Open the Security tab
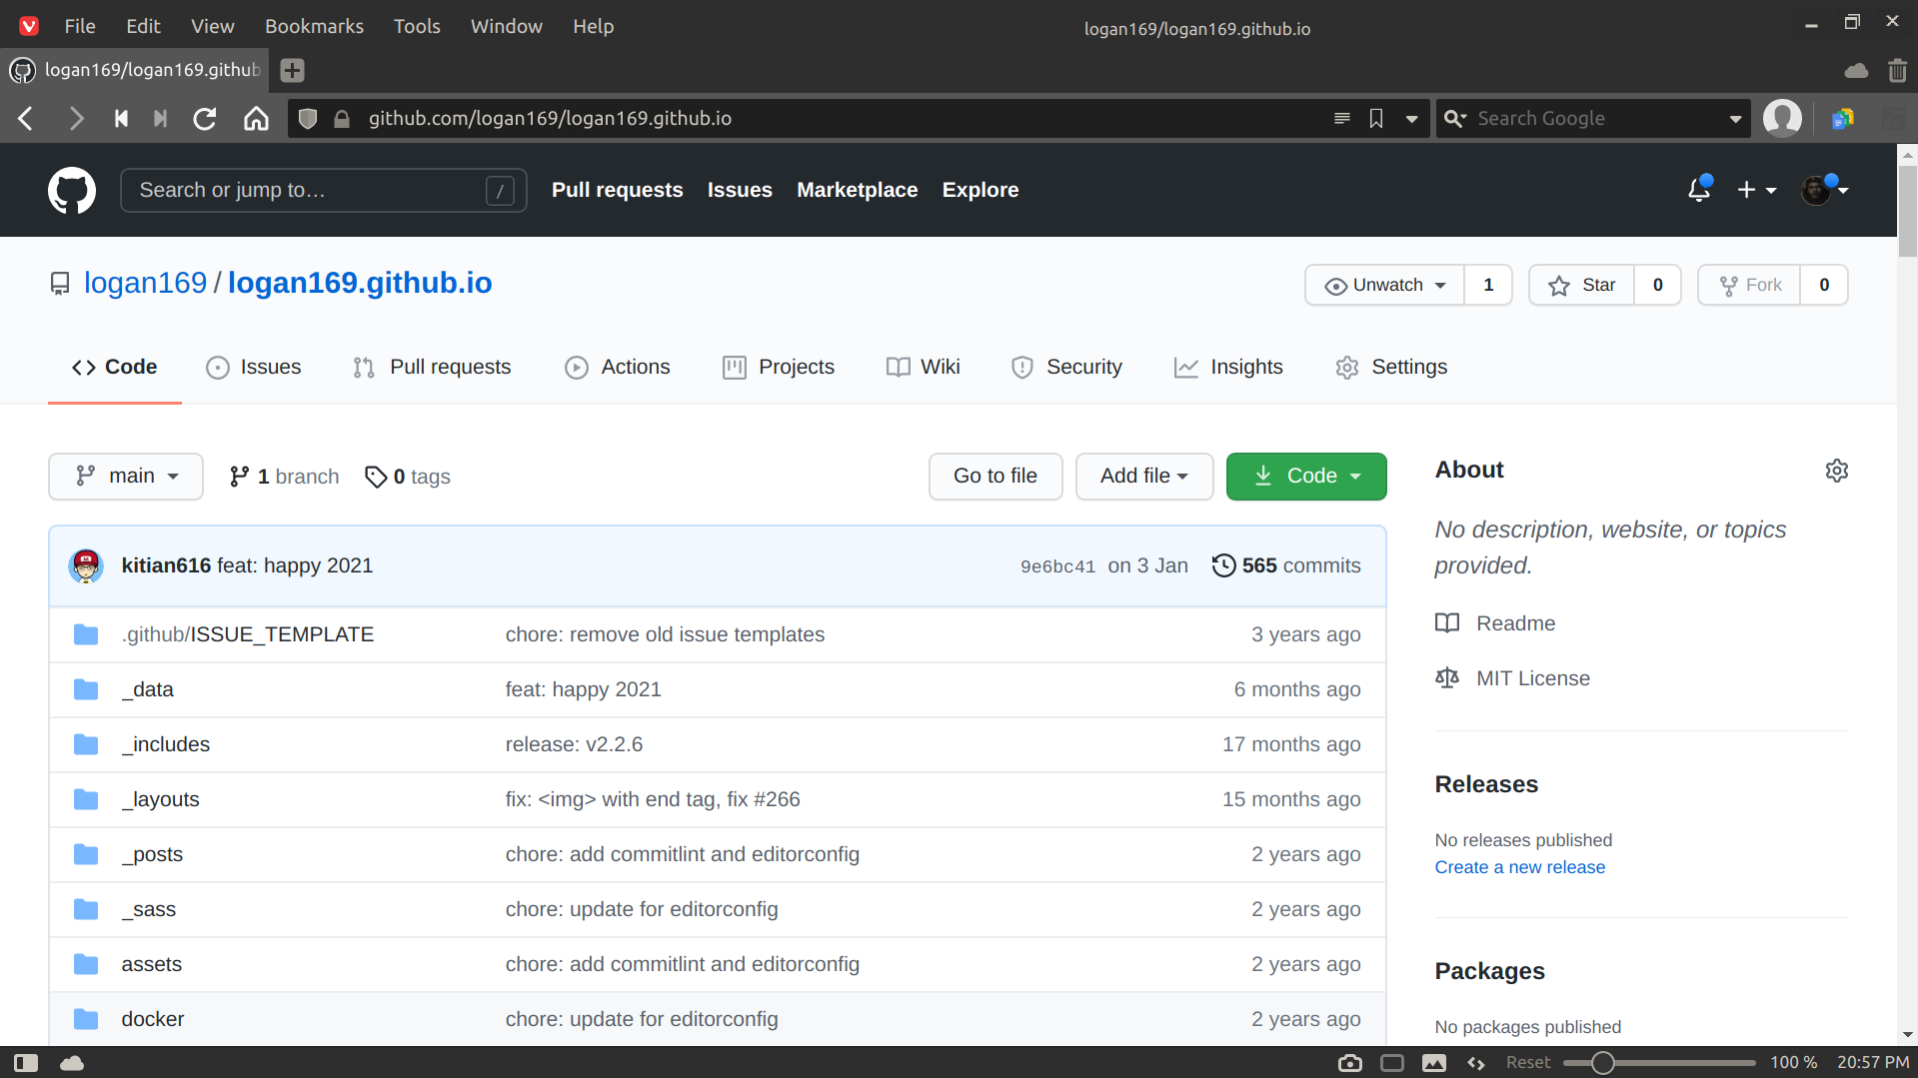This screenshot has height=1078, width=1918. (1066, 367)
